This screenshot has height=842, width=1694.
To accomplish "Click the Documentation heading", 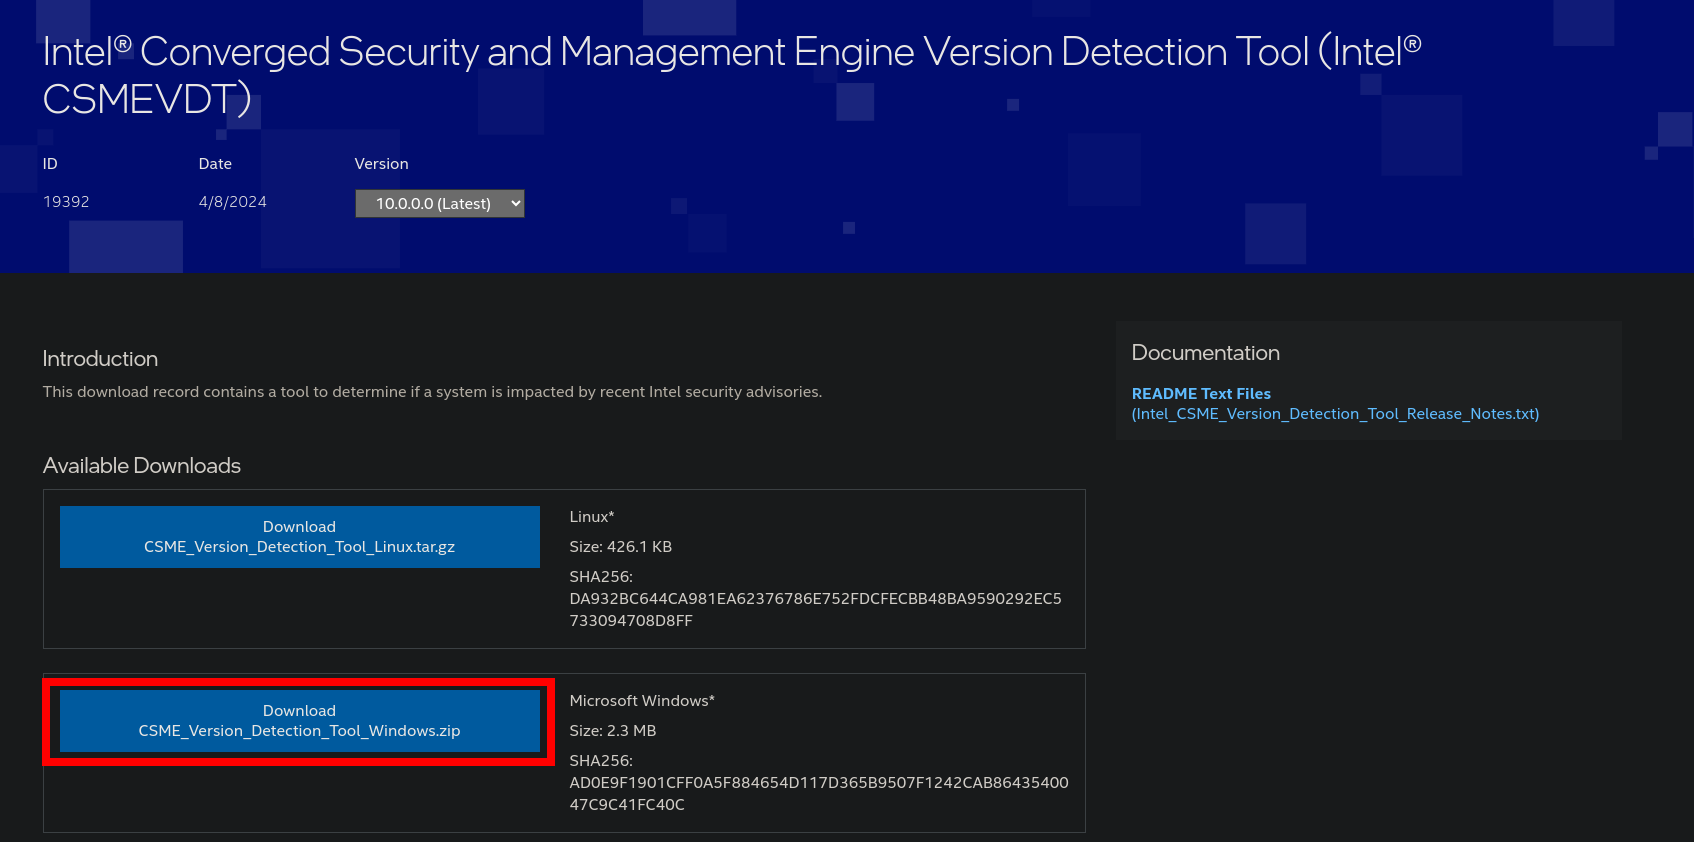I will pos(1206,353).
